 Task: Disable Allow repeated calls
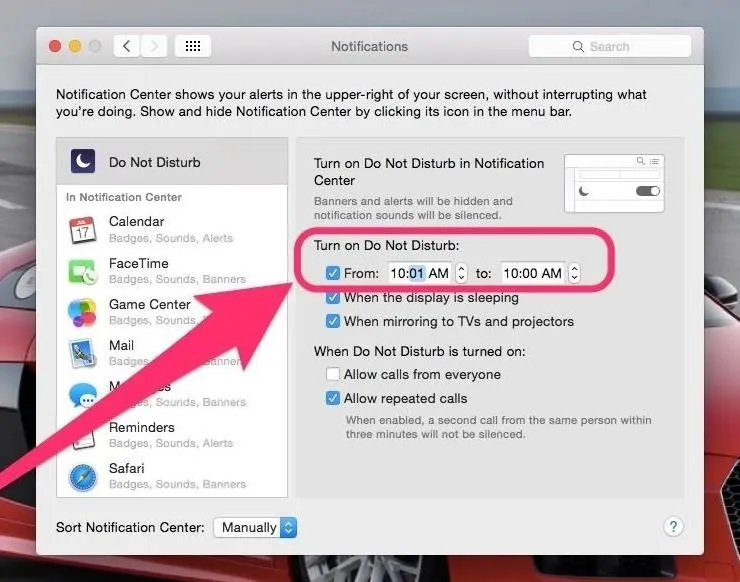tap(333, 398)
